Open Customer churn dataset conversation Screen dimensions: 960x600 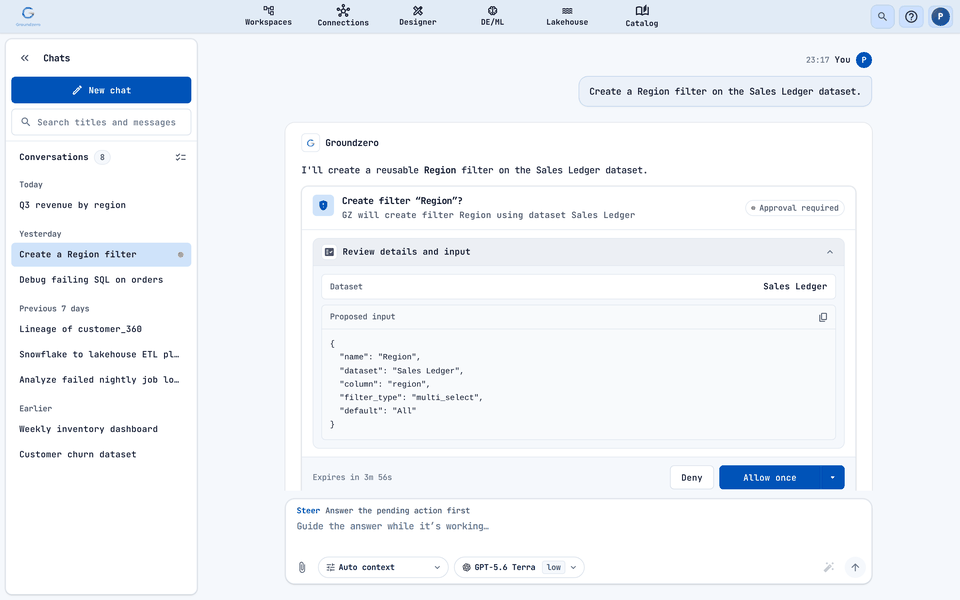(101, 454)
